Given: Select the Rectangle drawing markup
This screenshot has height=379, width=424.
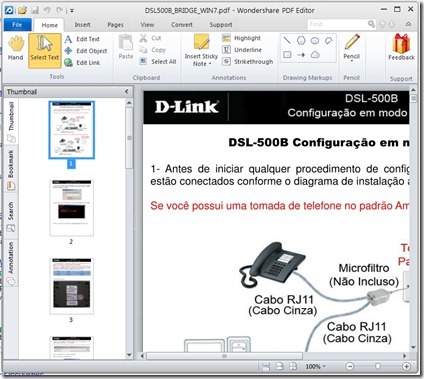Looking at the screenshot, I should 287,54.
